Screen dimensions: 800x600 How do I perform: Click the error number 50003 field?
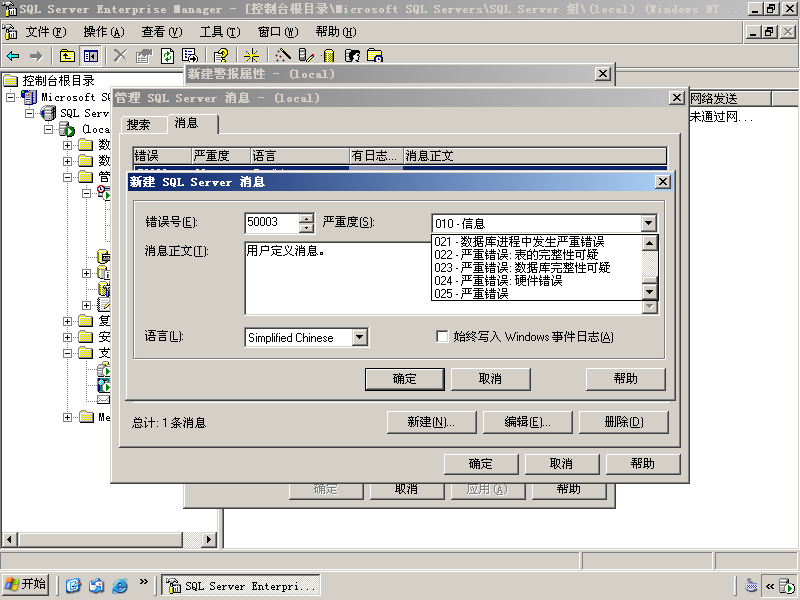[x=272, y=222]
